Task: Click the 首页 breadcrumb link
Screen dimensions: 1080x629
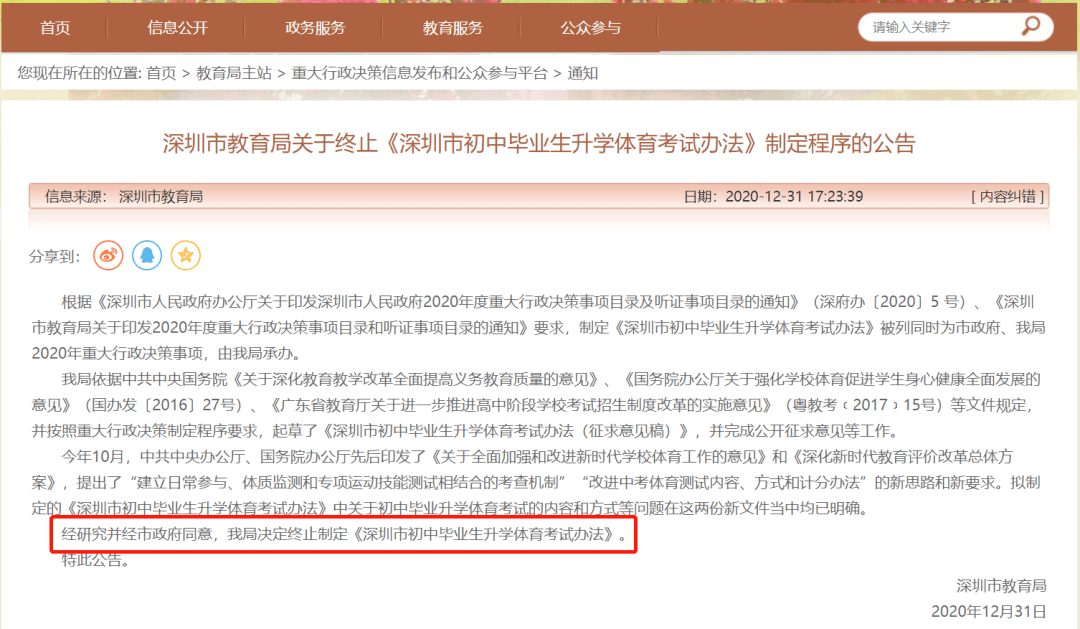Action: click(161, 73)
